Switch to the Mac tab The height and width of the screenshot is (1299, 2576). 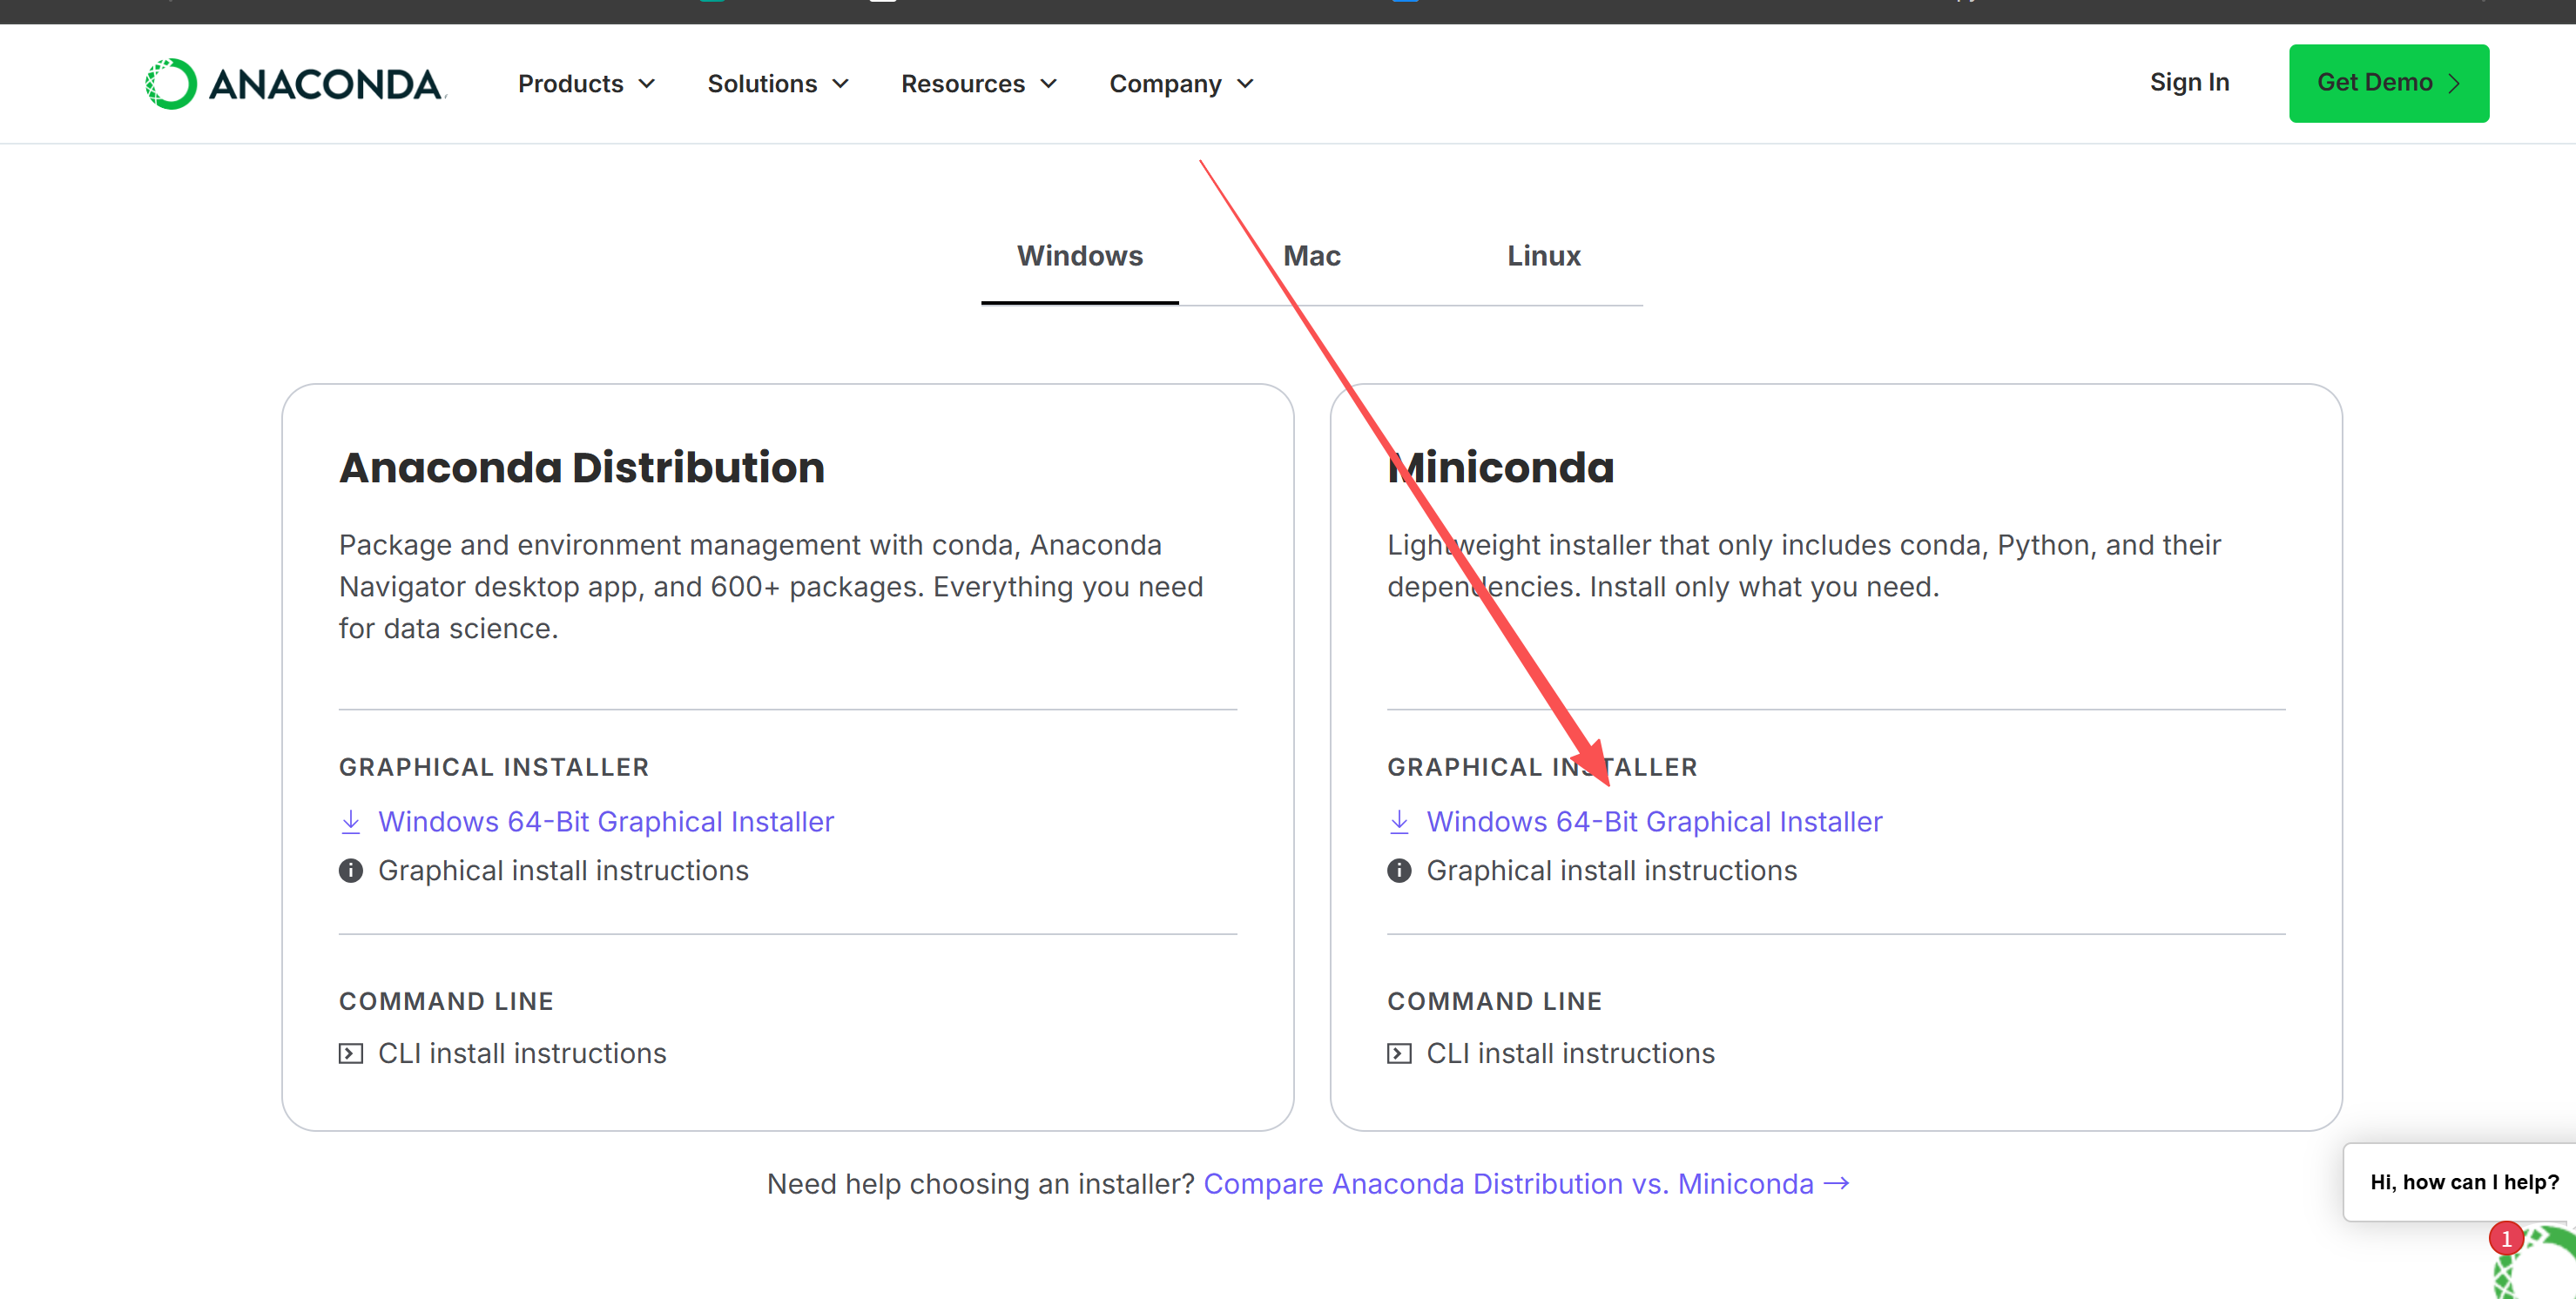[x=1311, y=256]
